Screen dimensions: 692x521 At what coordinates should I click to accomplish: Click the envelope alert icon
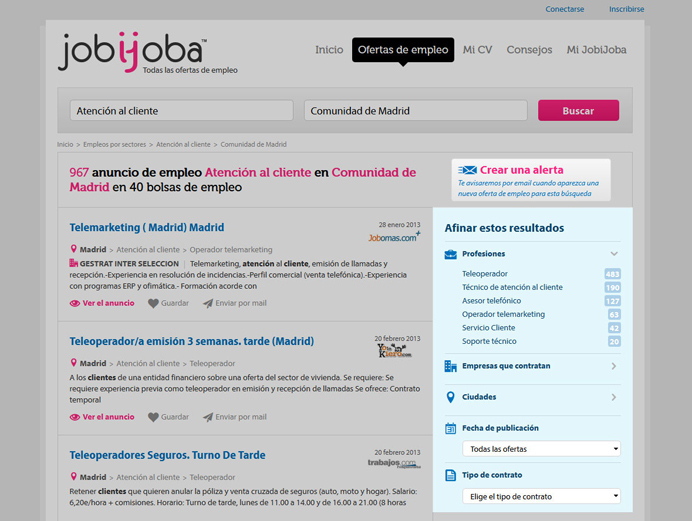point(467,170)
